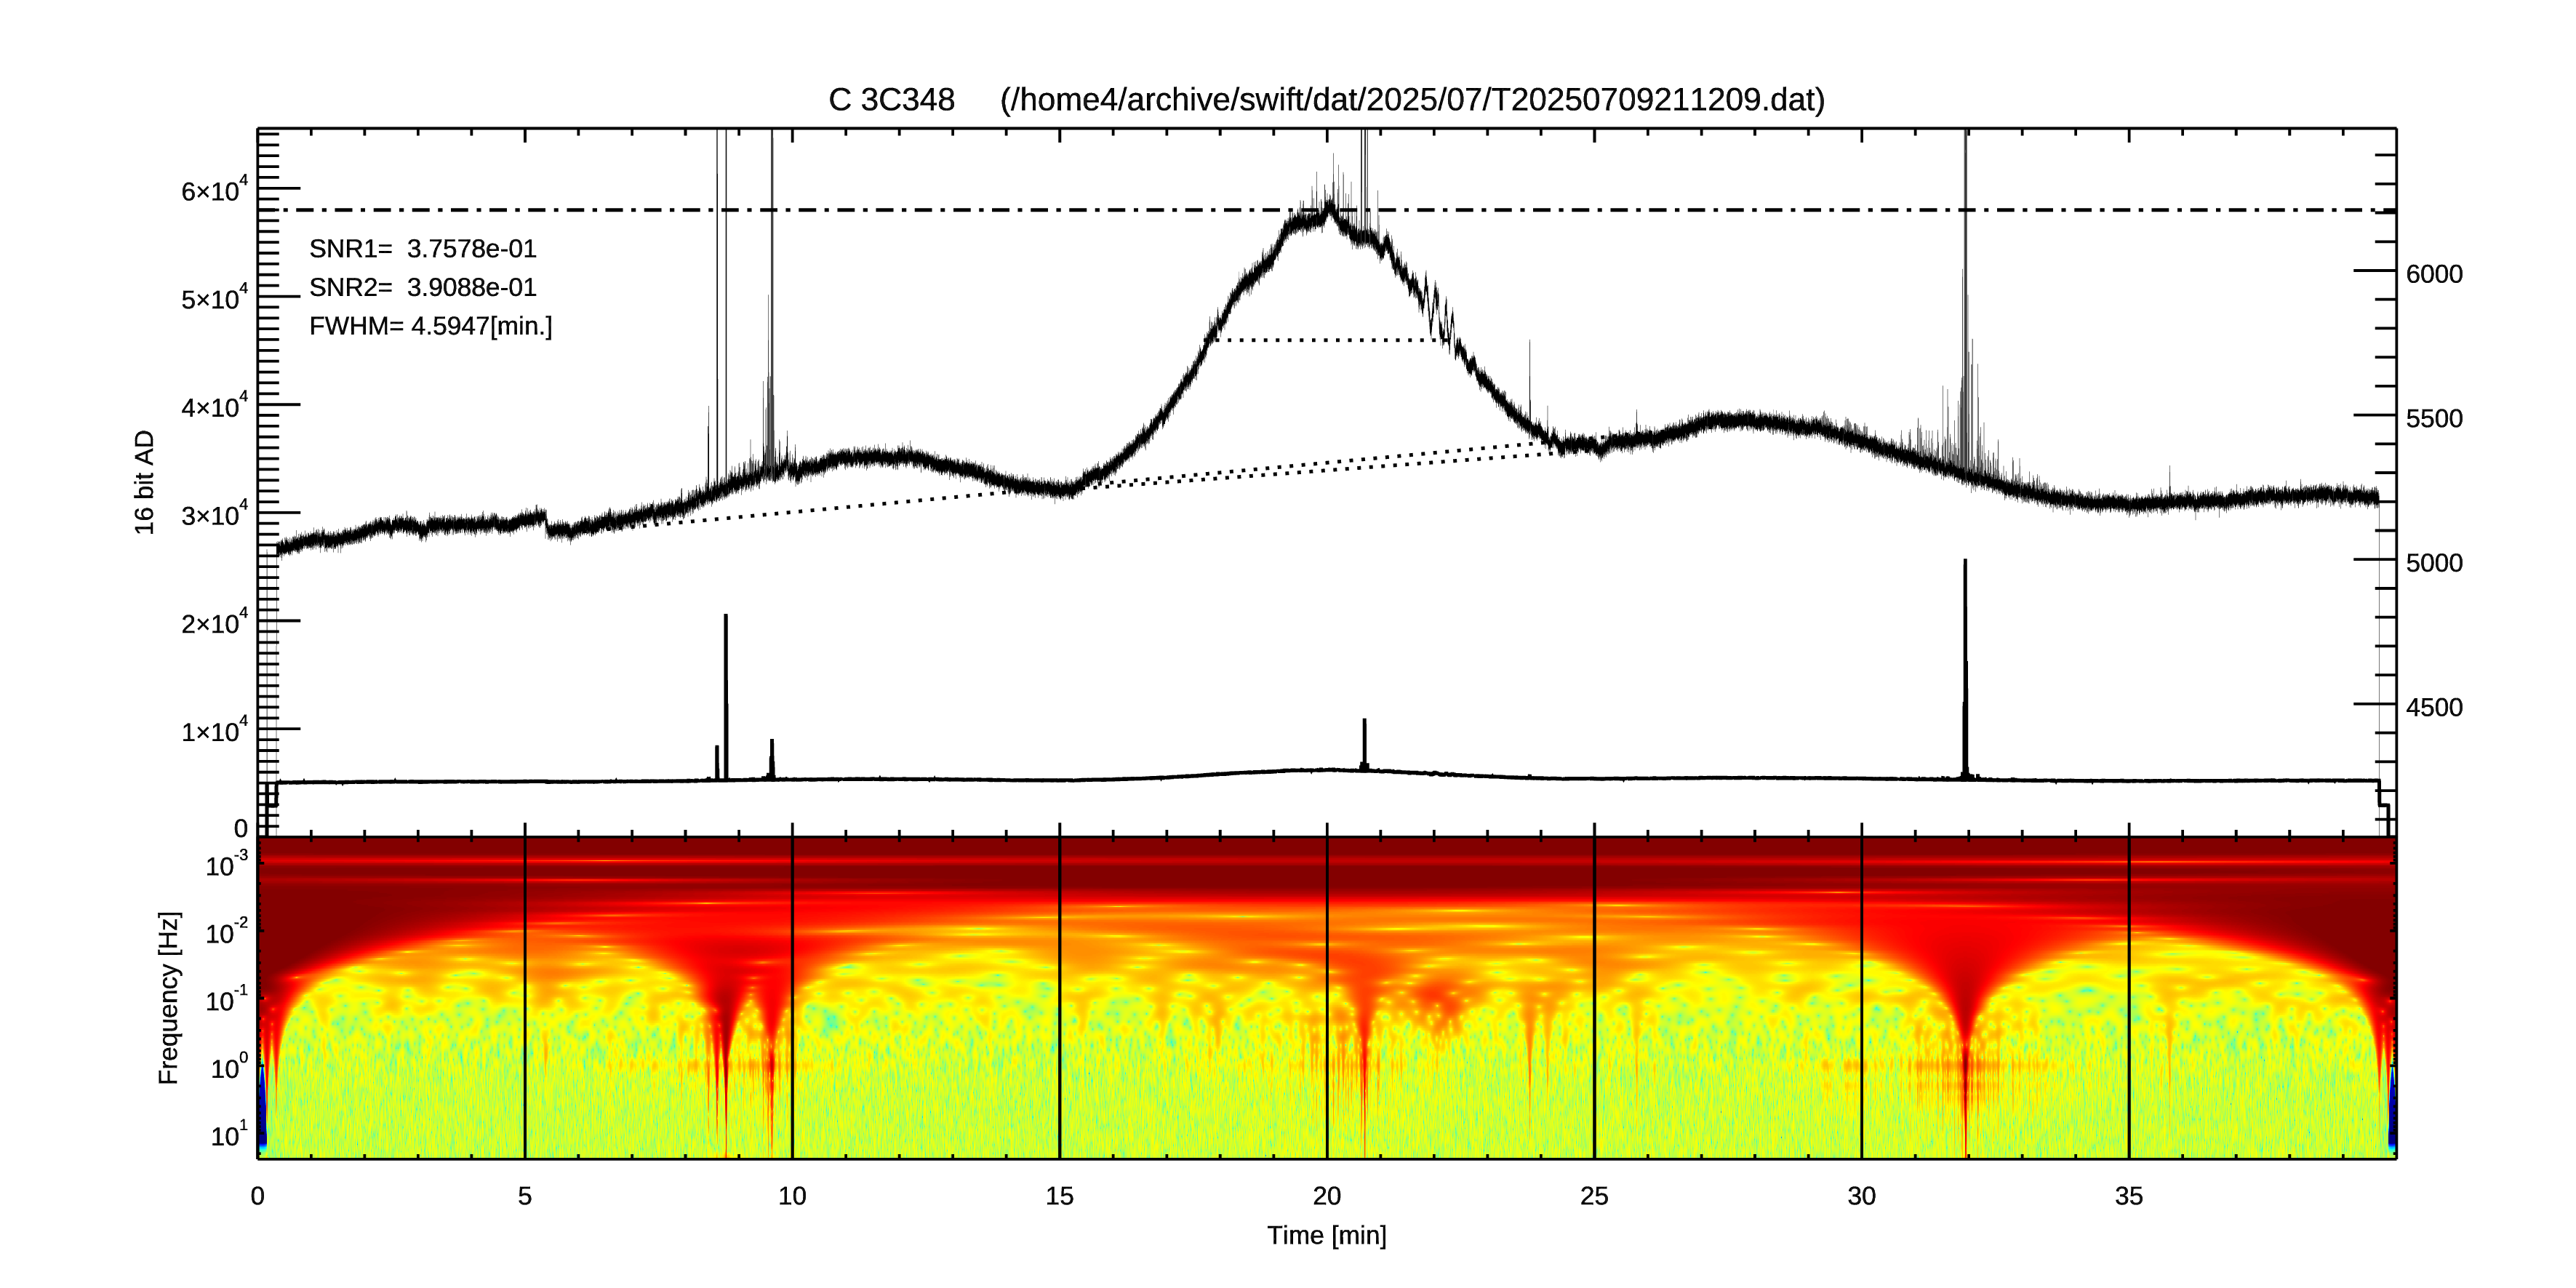
Task: Click the time-axis tick label 30
Action: point(1861,1196)
